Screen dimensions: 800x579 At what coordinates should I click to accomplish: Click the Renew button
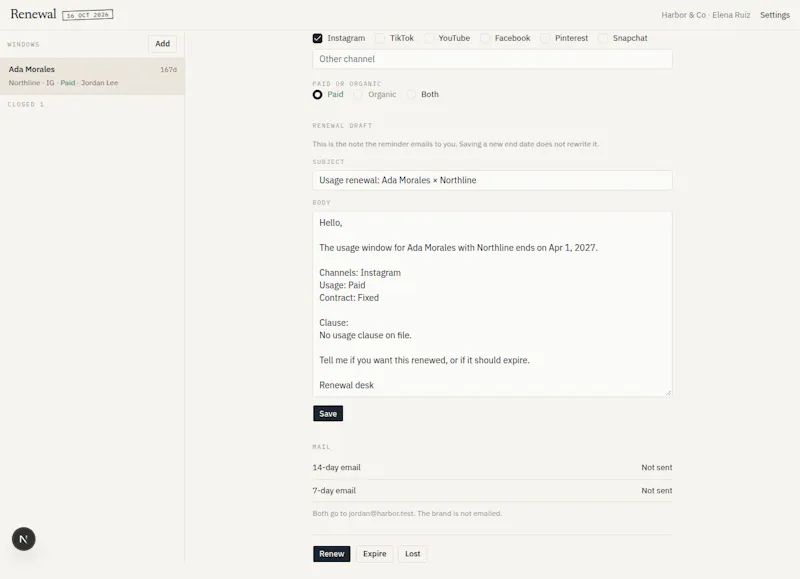pyautogui.click(x=332, y=553)
